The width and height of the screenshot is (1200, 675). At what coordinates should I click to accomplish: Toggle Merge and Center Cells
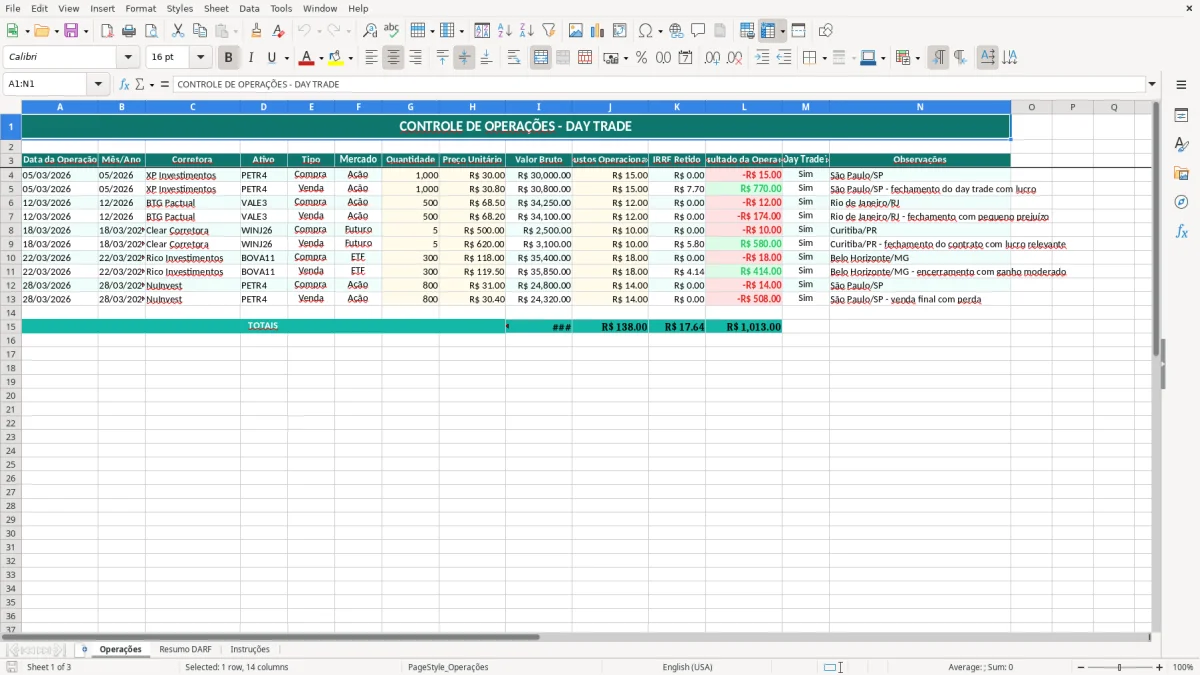click(541, 58)
